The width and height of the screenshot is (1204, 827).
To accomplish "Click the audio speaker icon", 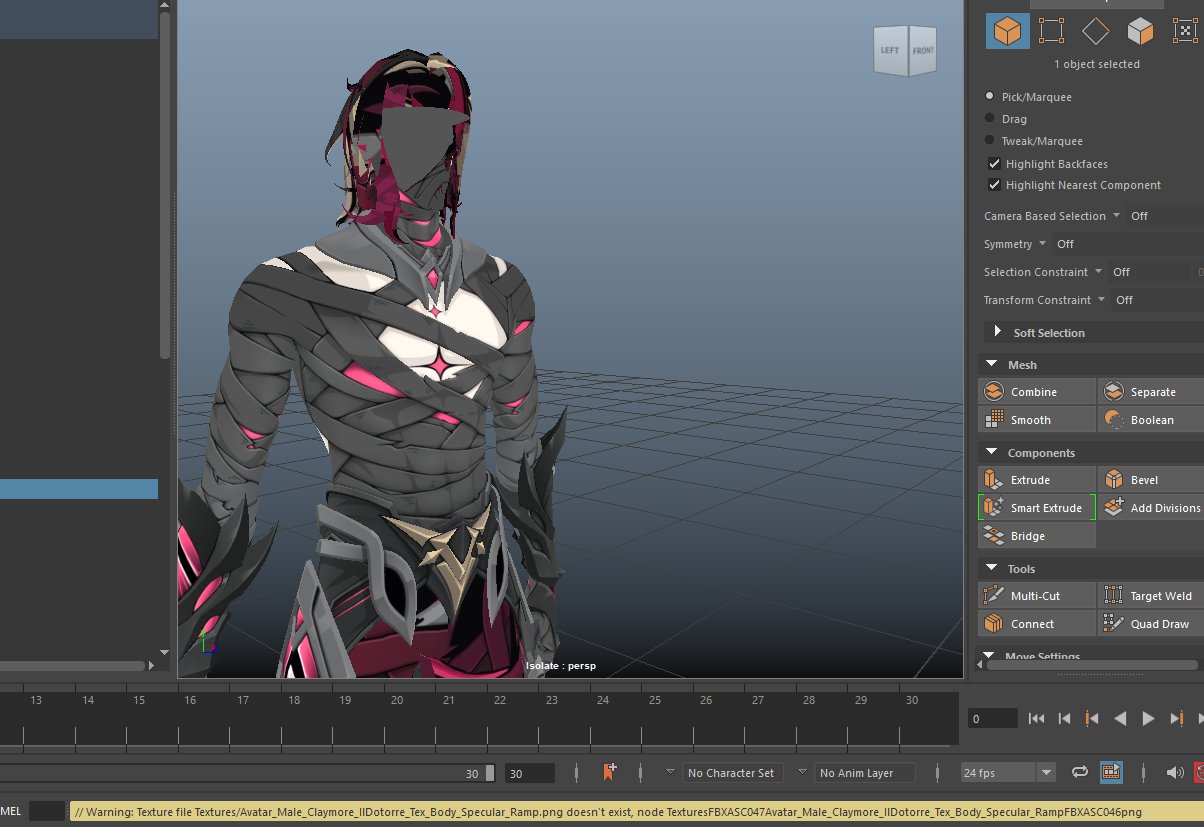I will point(1175,772).
